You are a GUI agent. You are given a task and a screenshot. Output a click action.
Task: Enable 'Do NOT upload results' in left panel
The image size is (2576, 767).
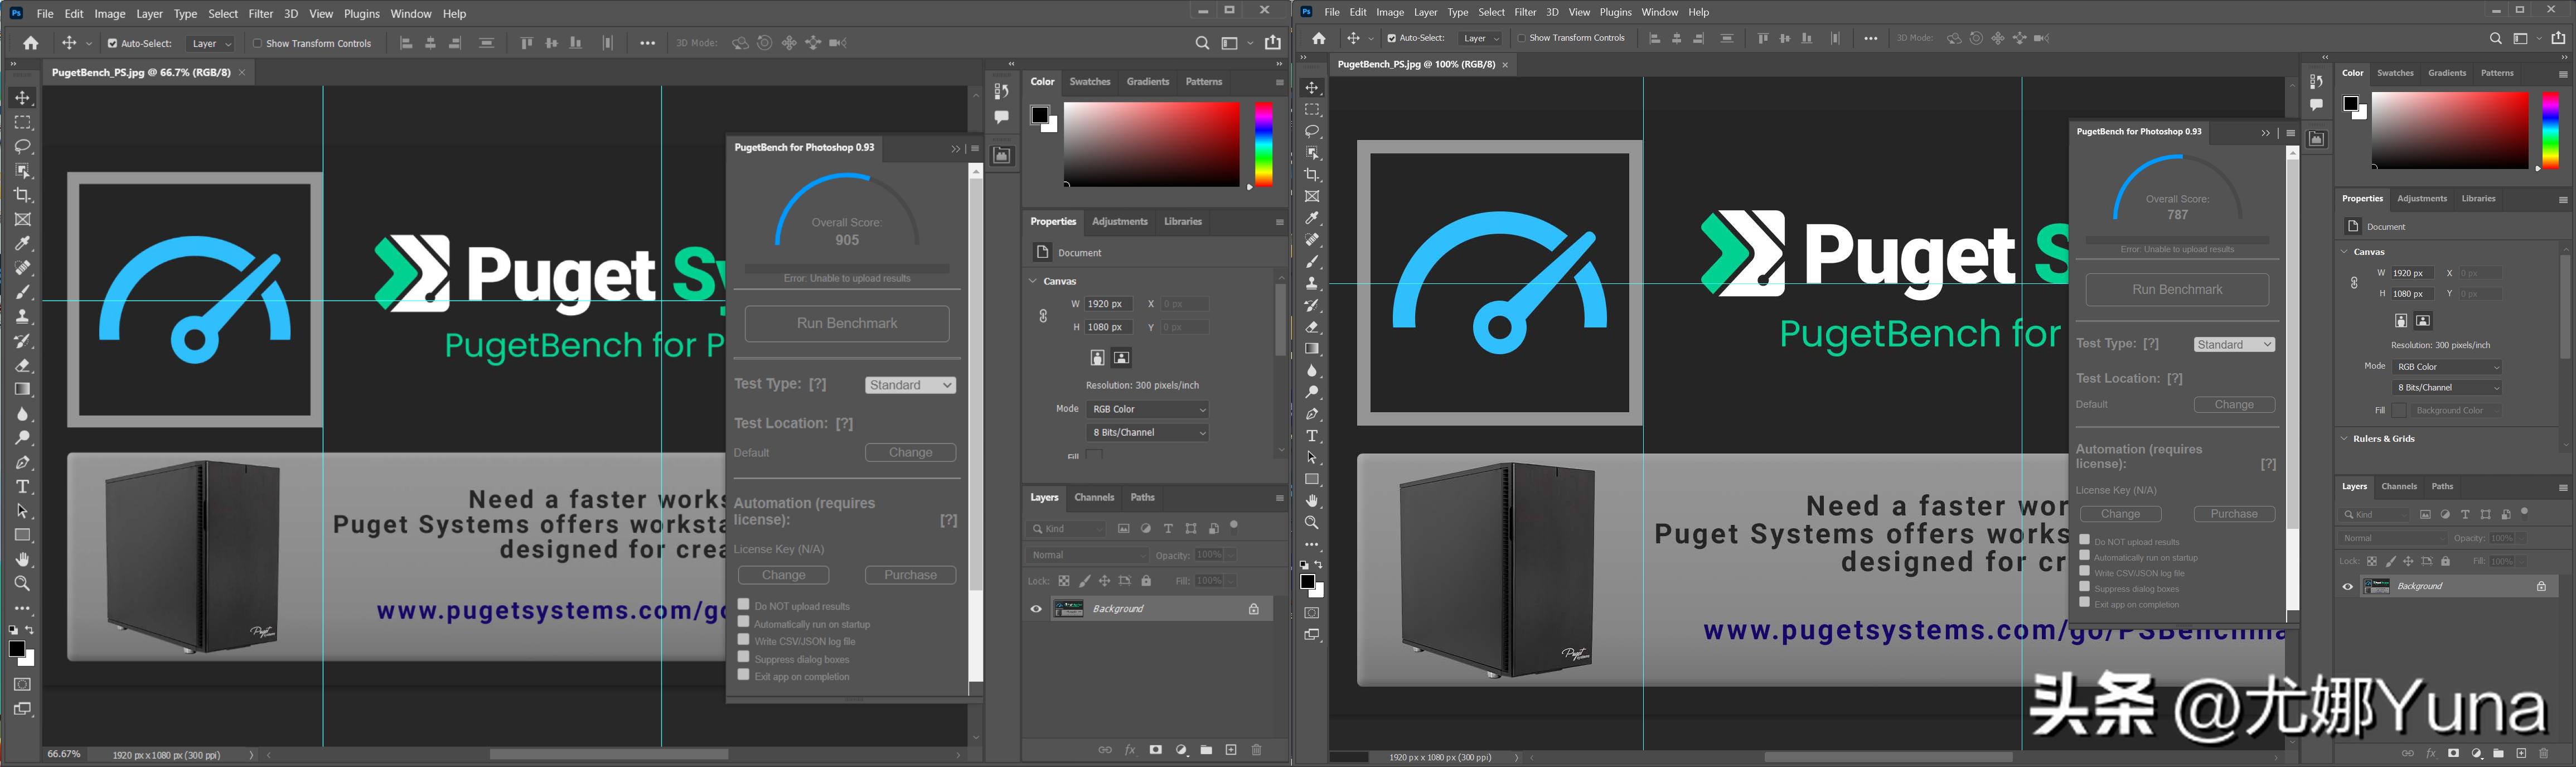click(743, 604)
